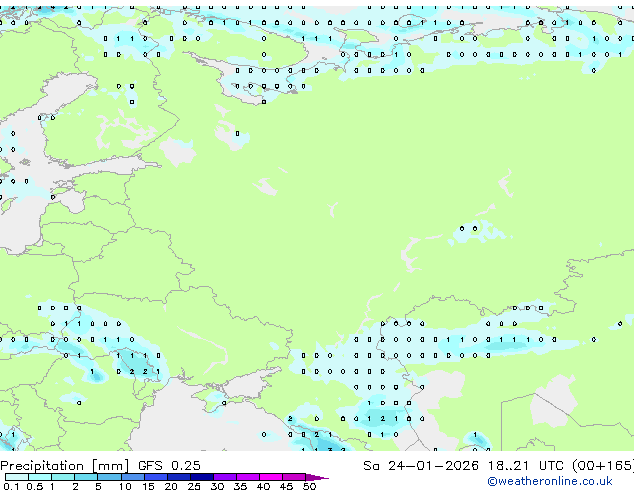The height and width of the screenshot is (490, 634).
Task: Click the 'Sa 24-01-2026' date text
Action: tap(421, 466)
